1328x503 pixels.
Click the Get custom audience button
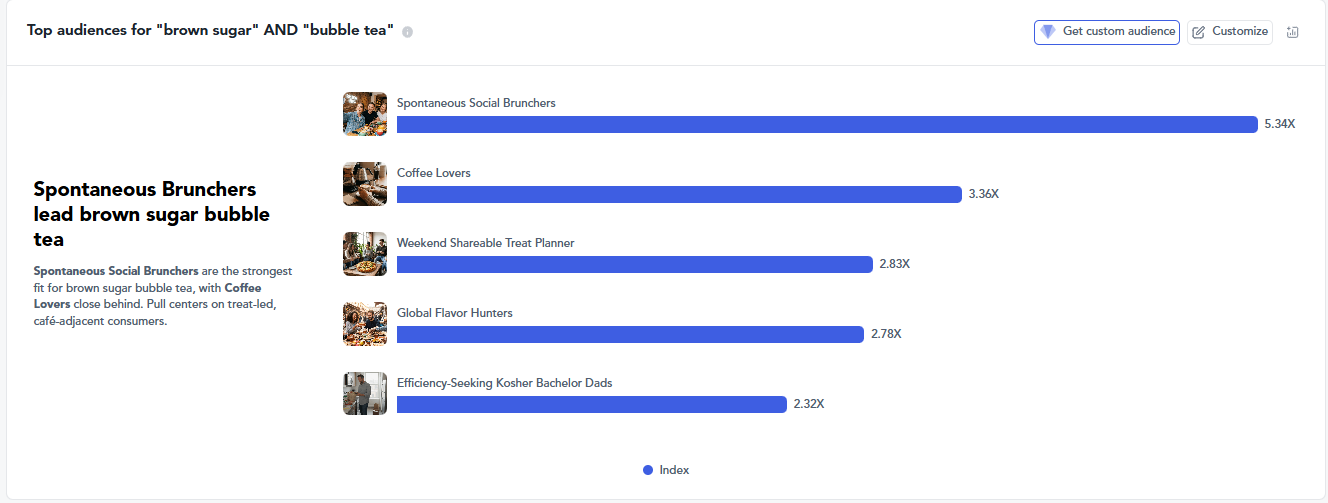[1107, 32]
